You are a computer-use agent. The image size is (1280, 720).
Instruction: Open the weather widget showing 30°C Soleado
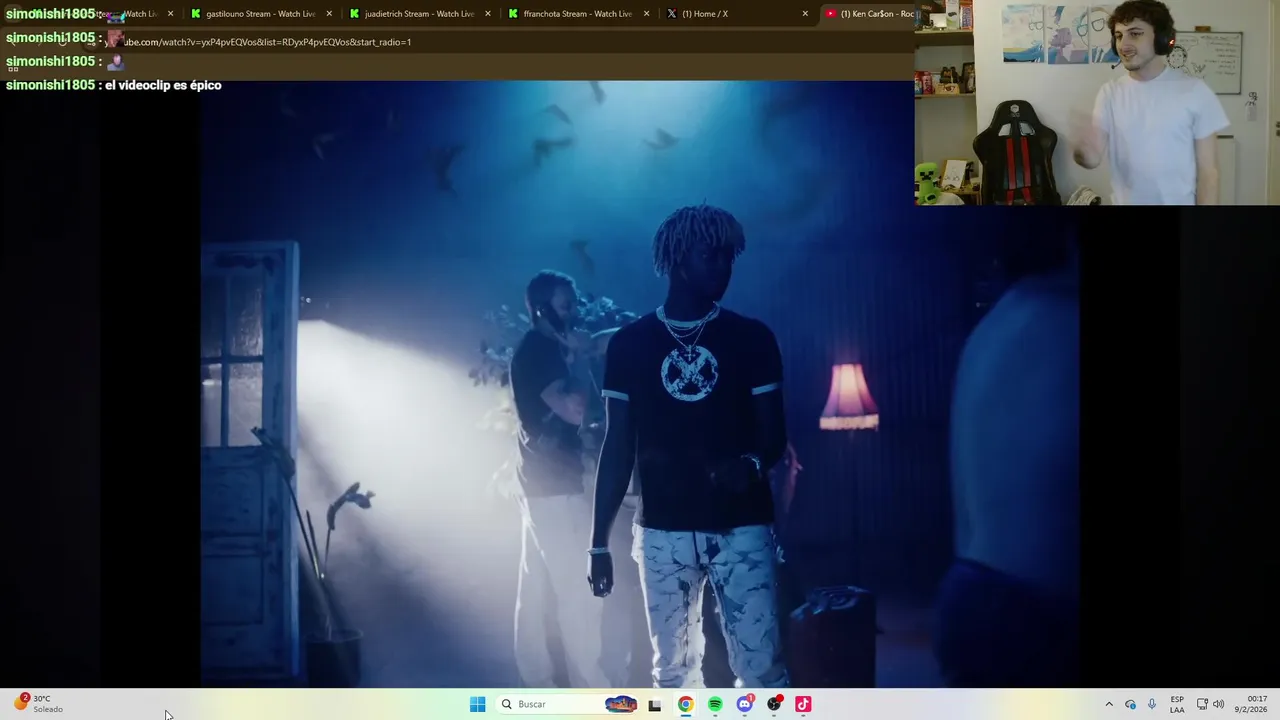coord(40,704)
